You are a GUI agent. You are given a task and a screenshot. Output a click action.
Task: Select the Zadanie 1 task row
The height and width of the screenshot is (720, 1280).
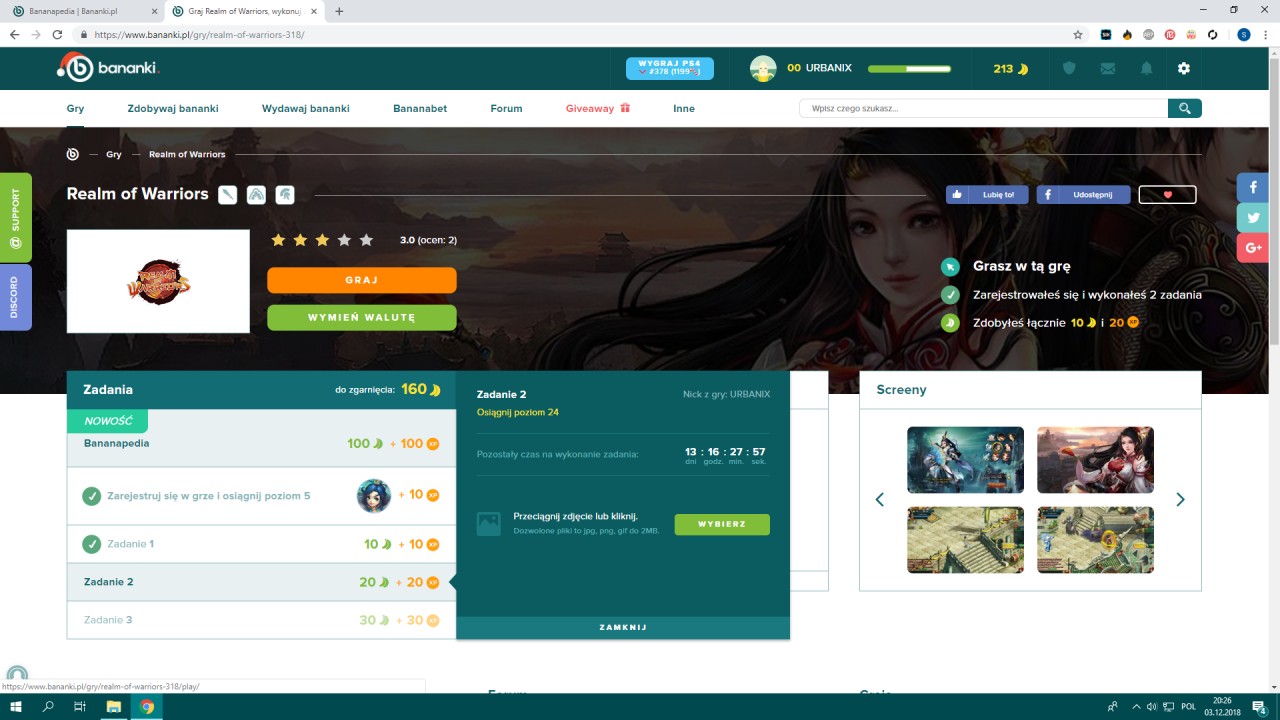pos(261,544)
